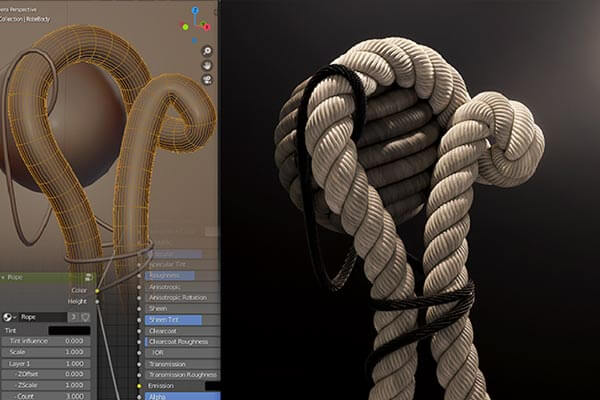The image size is (600, 400).
Task: Click the Specular Tint field
Action: pos(182,264)
